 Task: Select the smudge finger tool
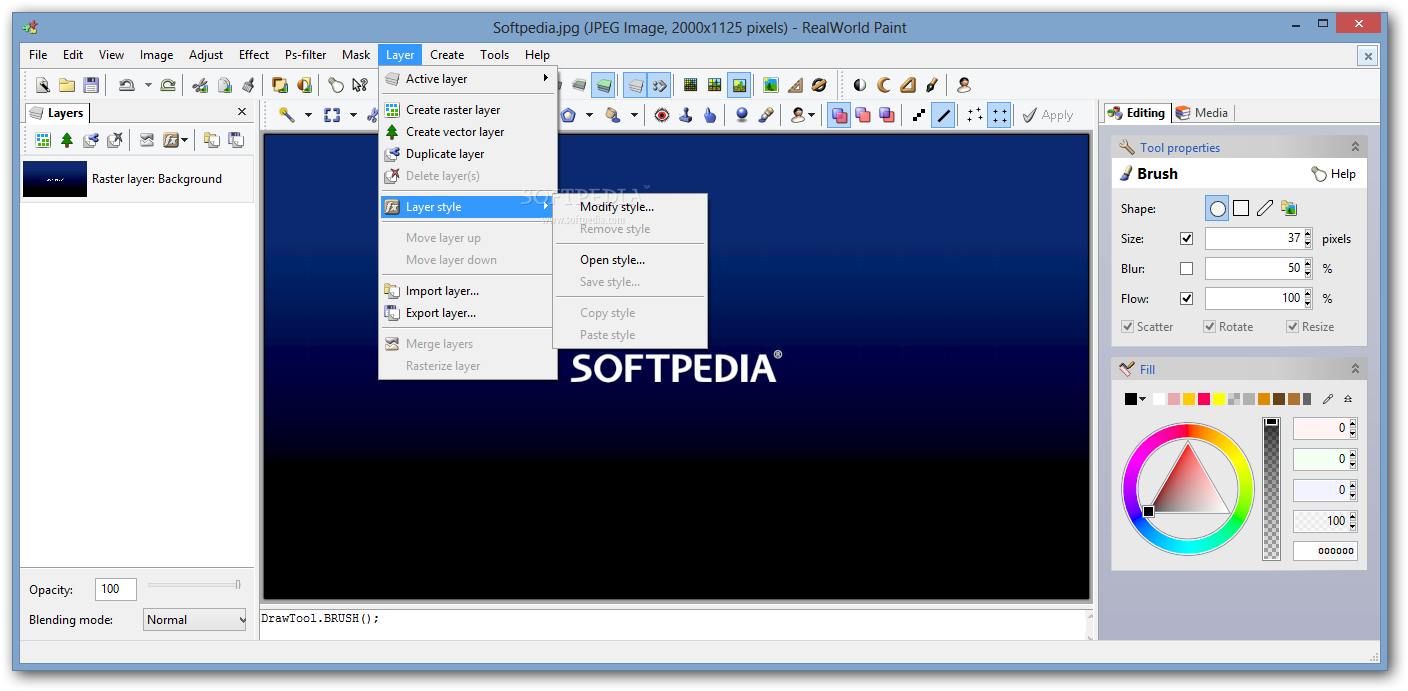[x=710, y=115]
